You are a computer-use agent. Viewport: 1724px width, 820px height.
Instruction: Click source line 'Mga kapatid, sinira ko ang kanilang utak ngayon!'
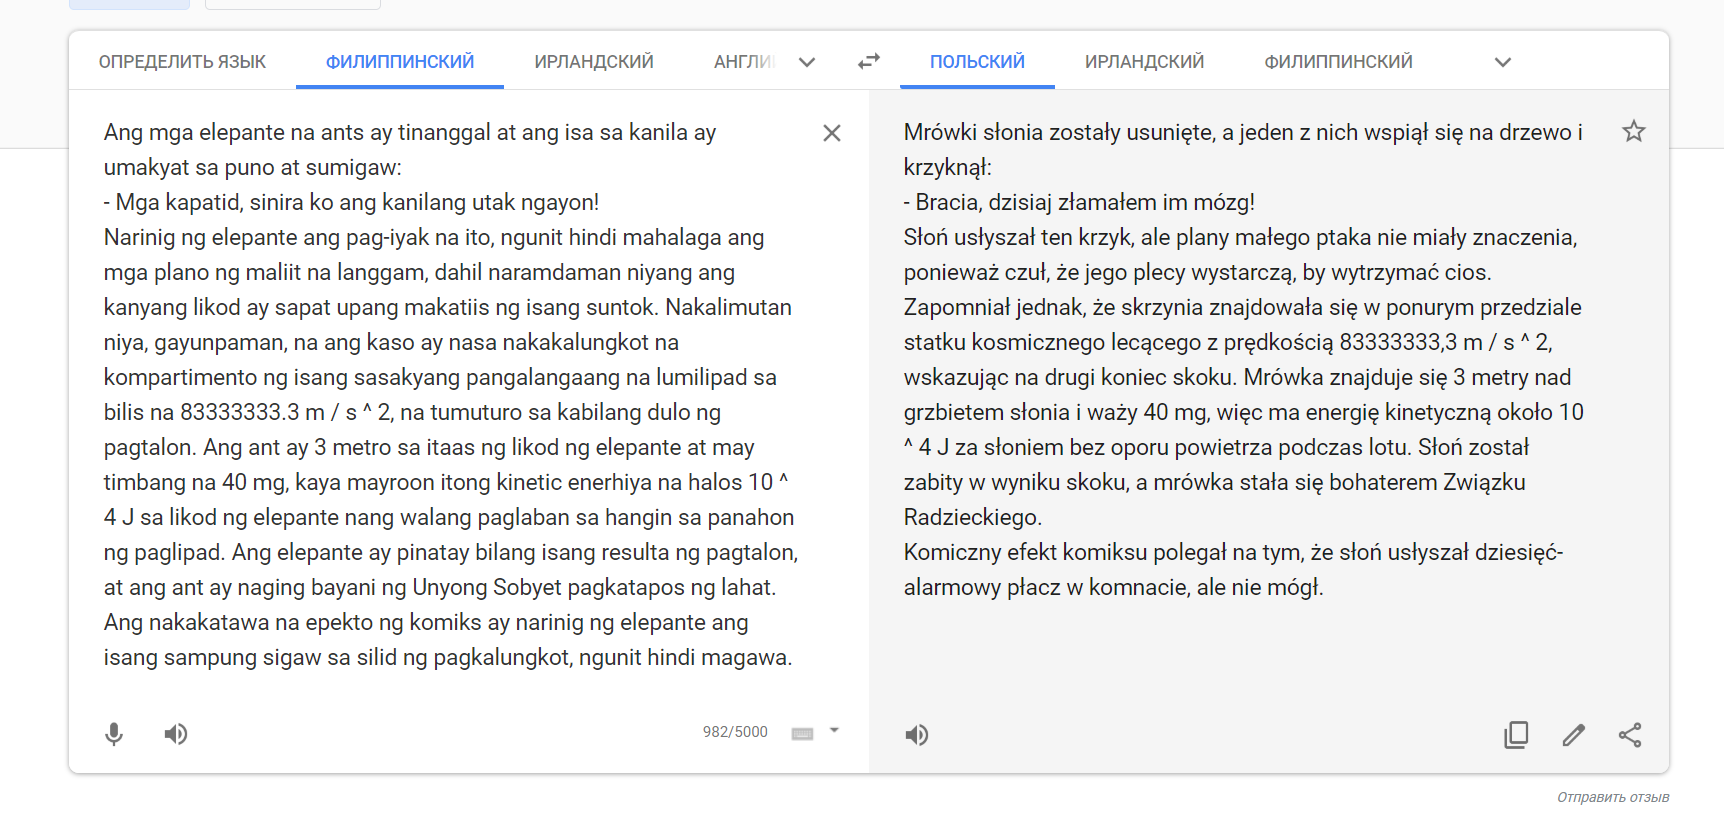click(351, 202)
